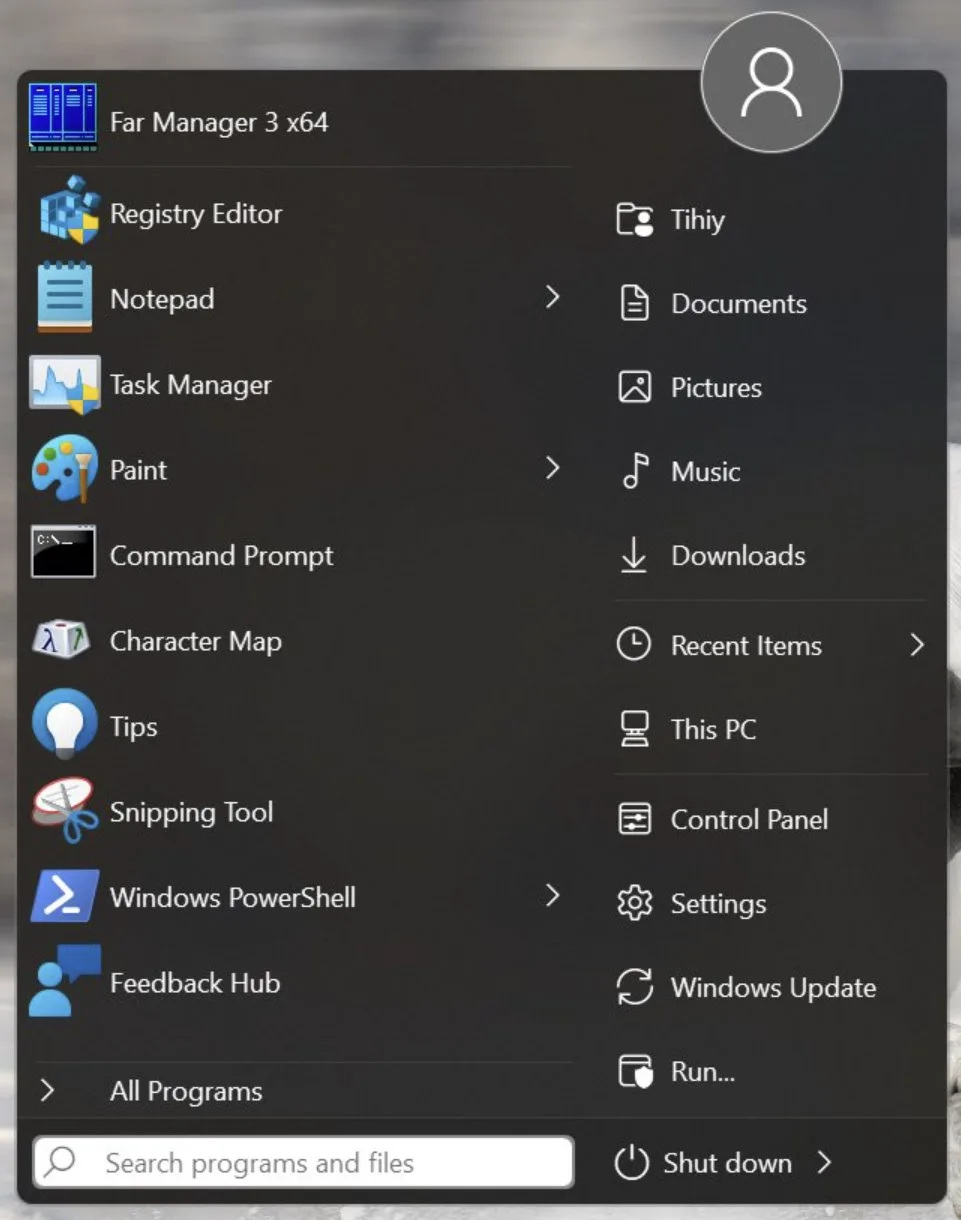Click the Notepad text label
The width and height of the screenshot is (961, 1220).
point(162,299)
